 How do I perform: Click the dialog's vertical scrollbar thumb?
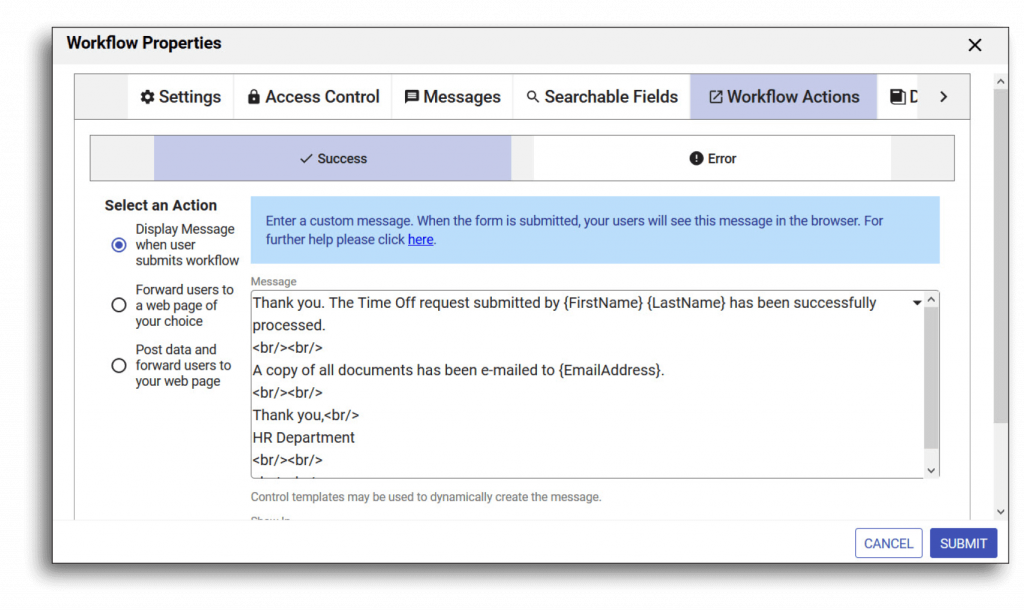point(1000,256)
